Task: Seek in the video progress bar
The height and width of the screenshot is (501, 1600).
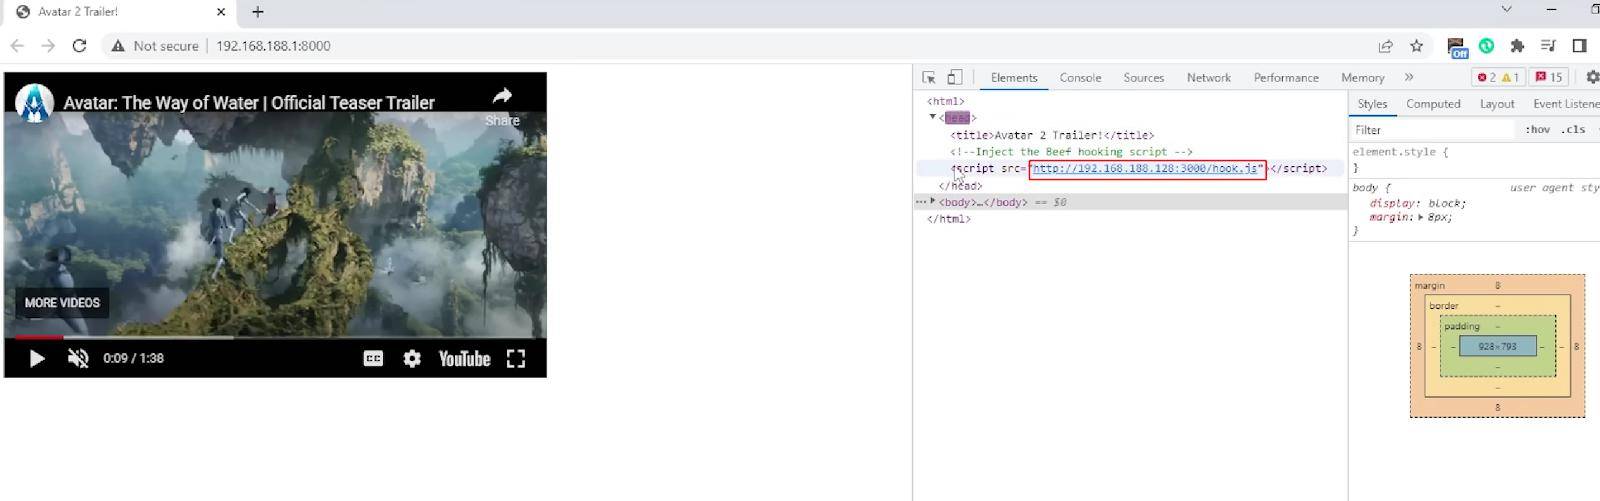Action: (x=275, y=337)
